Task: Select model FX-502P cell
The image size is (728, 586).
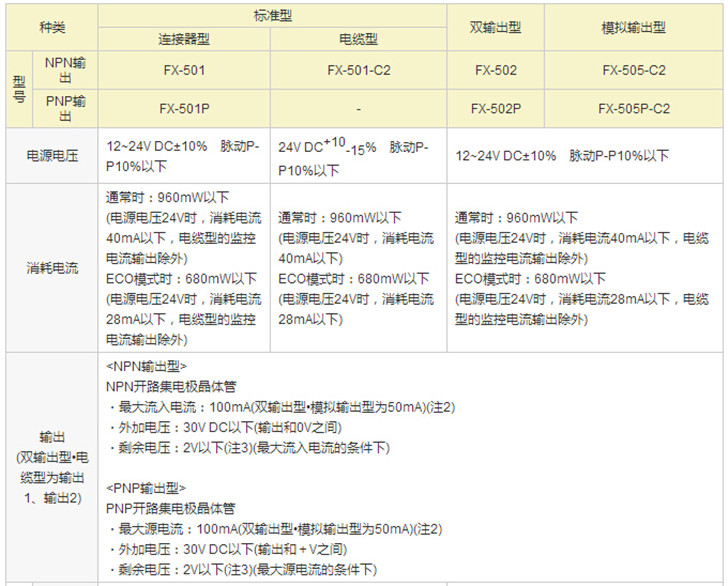Action: coord(495,109)
